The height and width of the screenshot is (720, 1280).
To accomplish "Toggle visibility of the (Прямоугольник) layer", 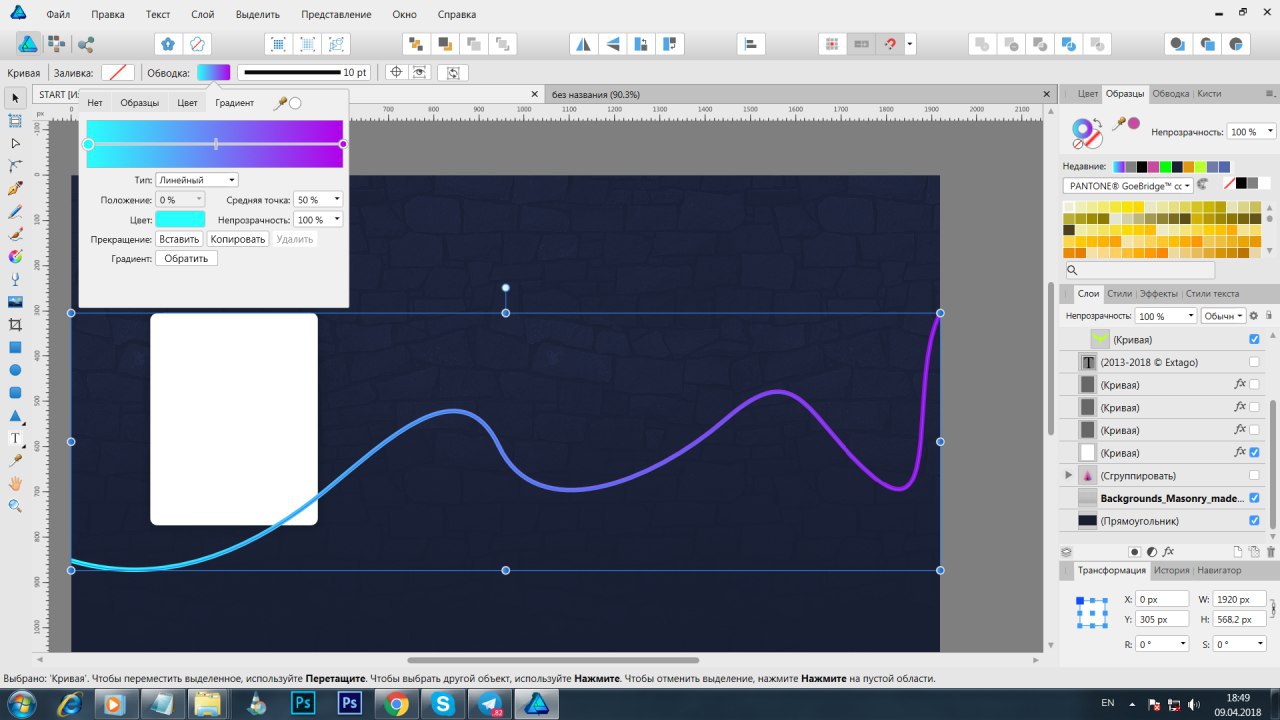I will point(1254,521).
